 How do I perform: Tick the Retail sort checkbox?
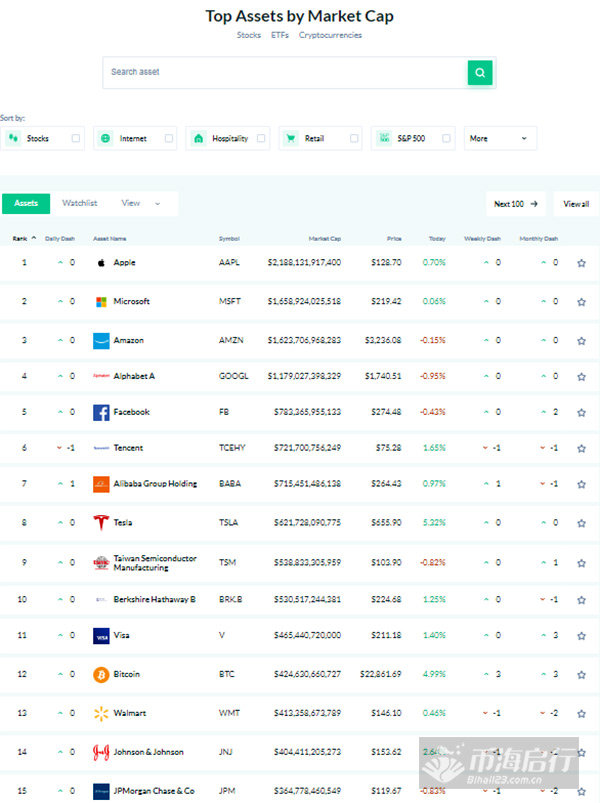354,138
